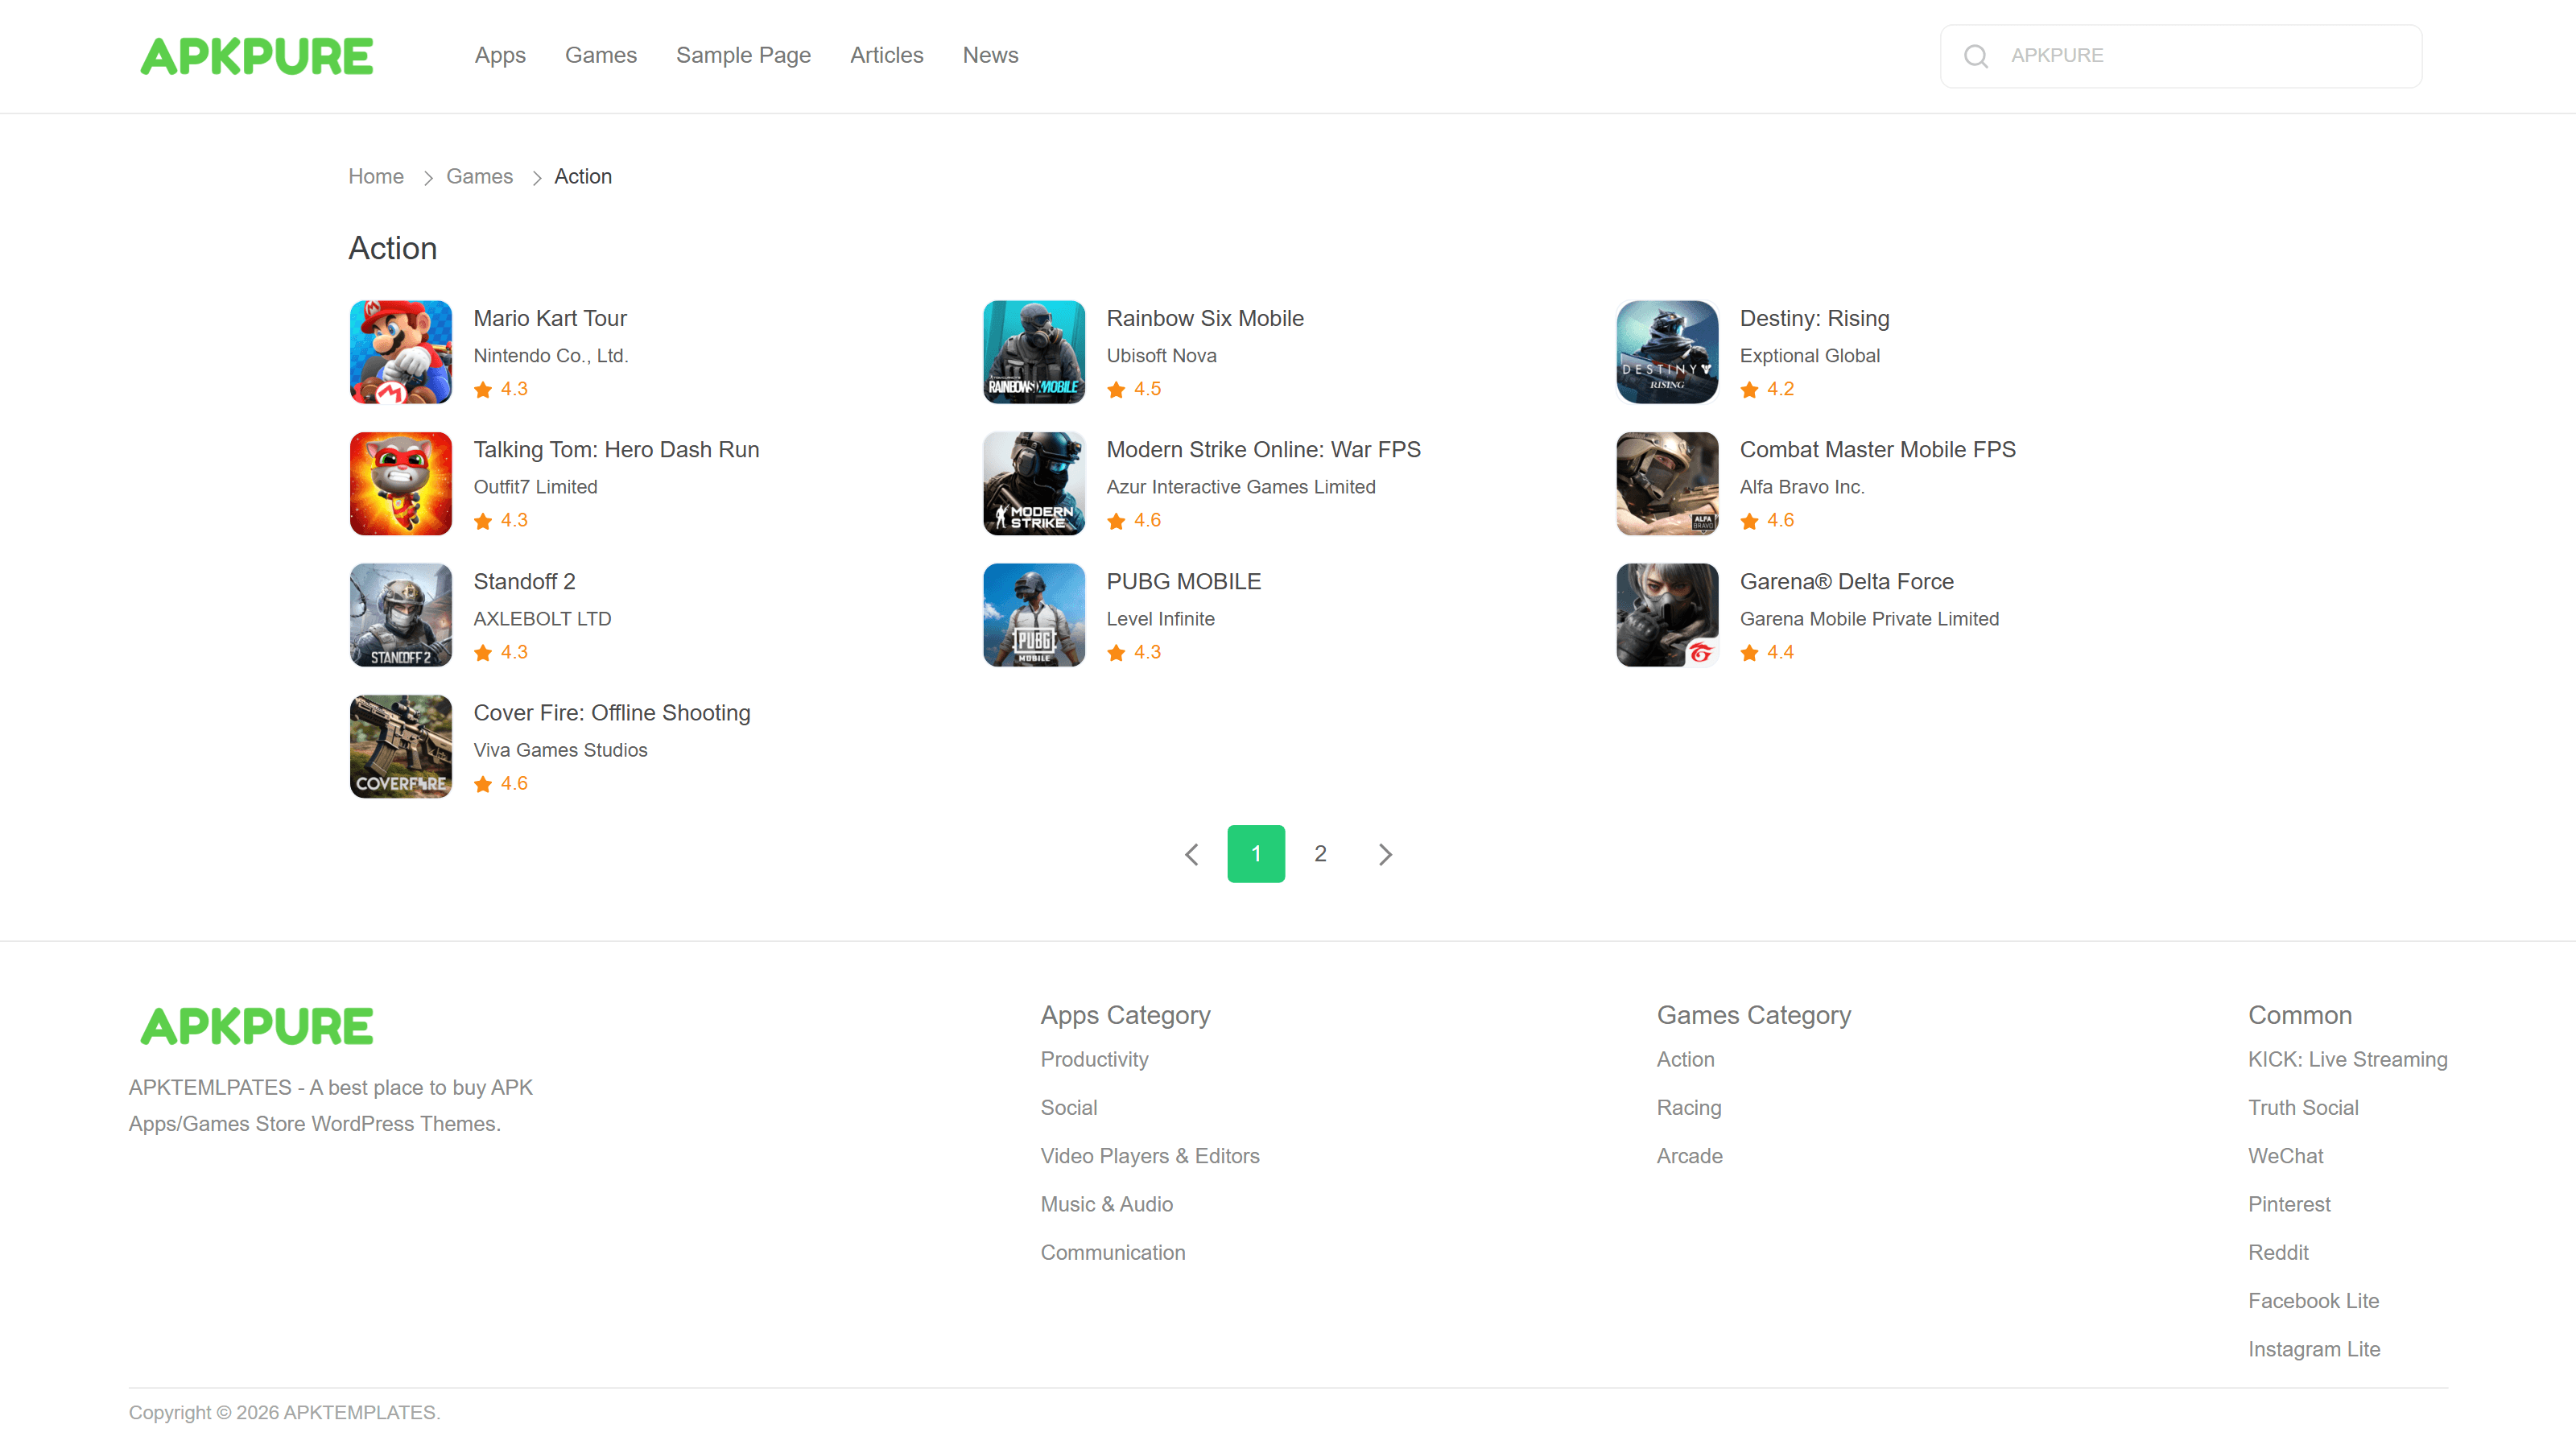Click the Rainbow Six Mobile app icon
This screenshot has width=2576, height=1449.
click(1033, 352)
